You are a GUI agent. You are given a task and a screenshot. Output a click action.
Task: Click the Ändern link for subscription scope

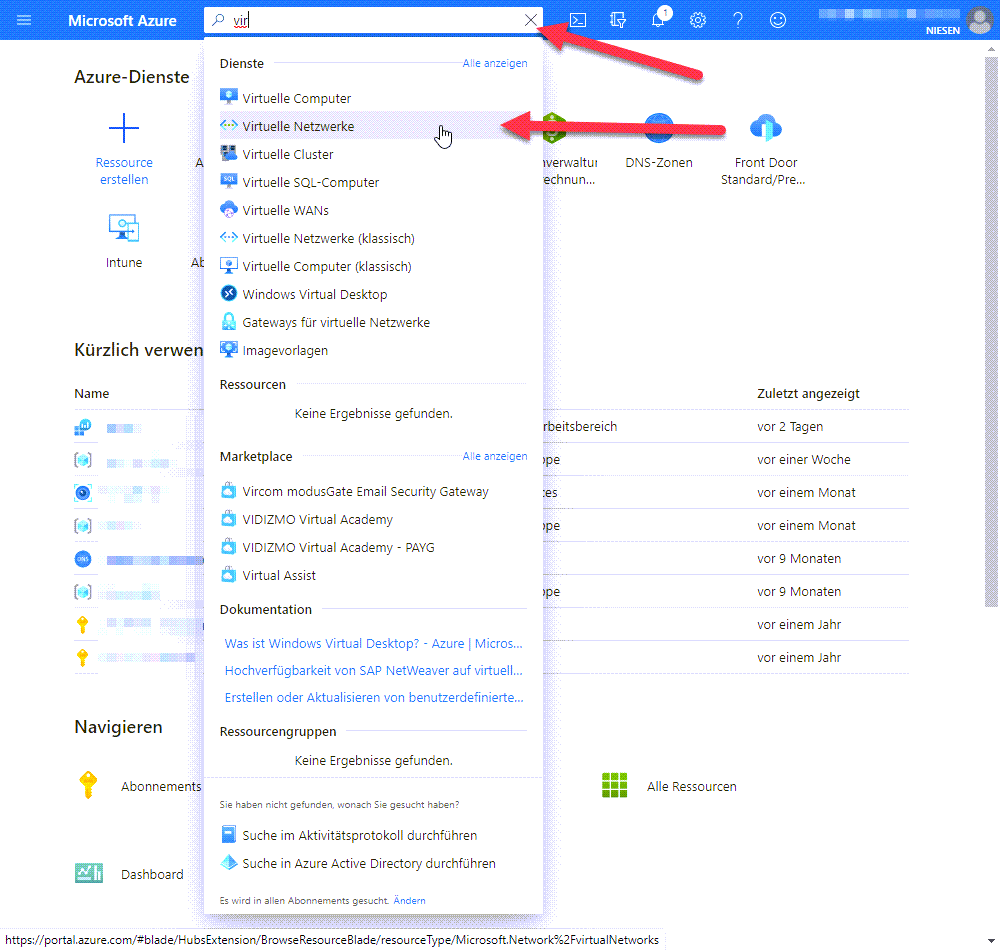(409, 901)
